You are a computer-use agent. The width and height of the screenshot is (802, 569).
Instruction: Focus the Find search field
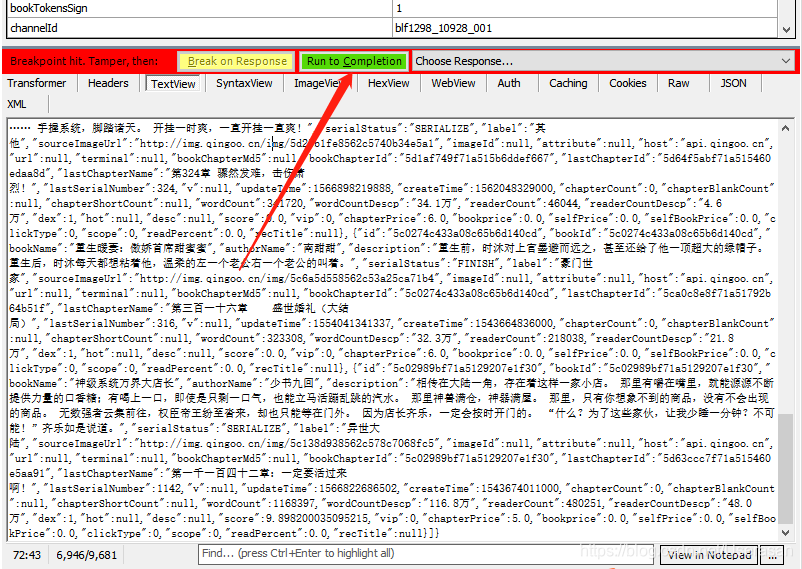(425, 554)
